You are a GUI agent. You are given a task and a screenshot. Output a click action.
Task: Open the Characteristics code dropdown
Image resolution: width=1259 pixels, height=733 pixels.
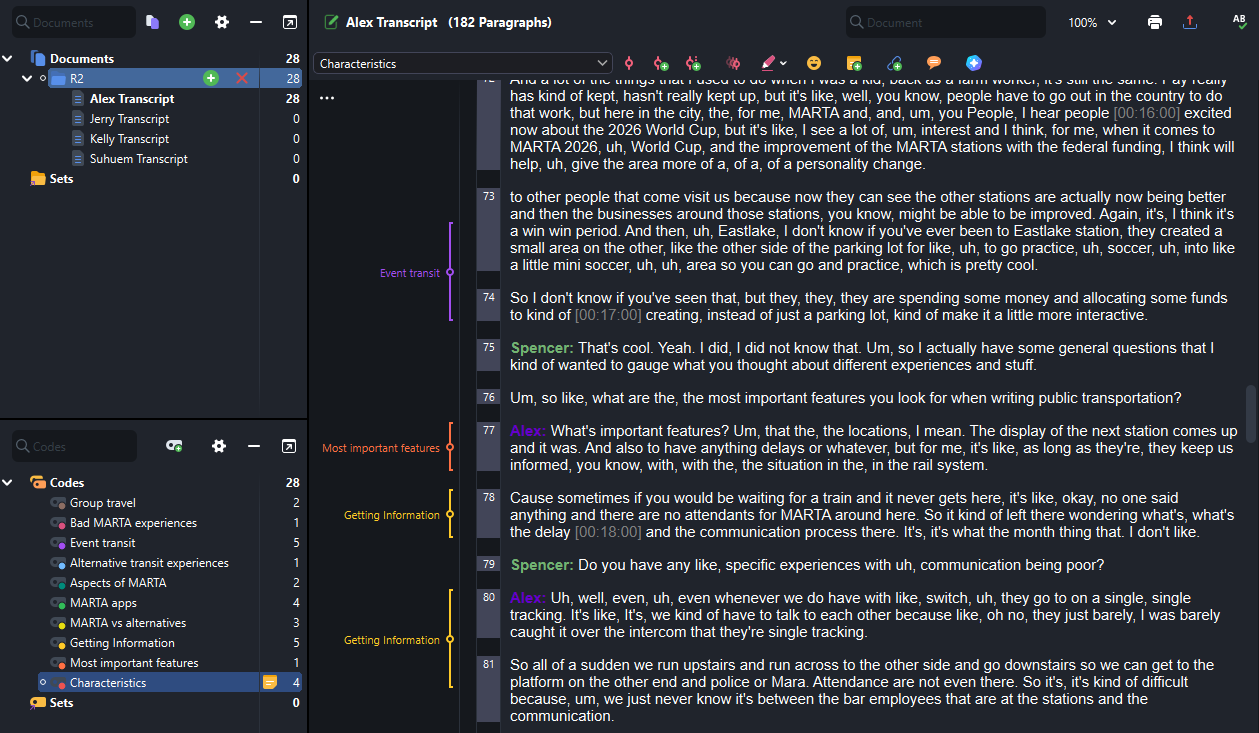coord(463,63)
